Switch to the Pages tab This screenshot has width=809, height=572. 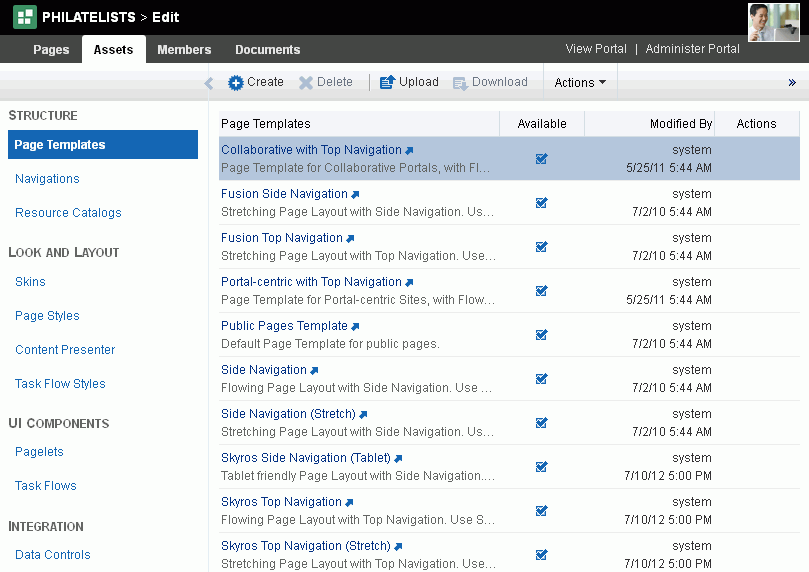[x=51, y=50]
